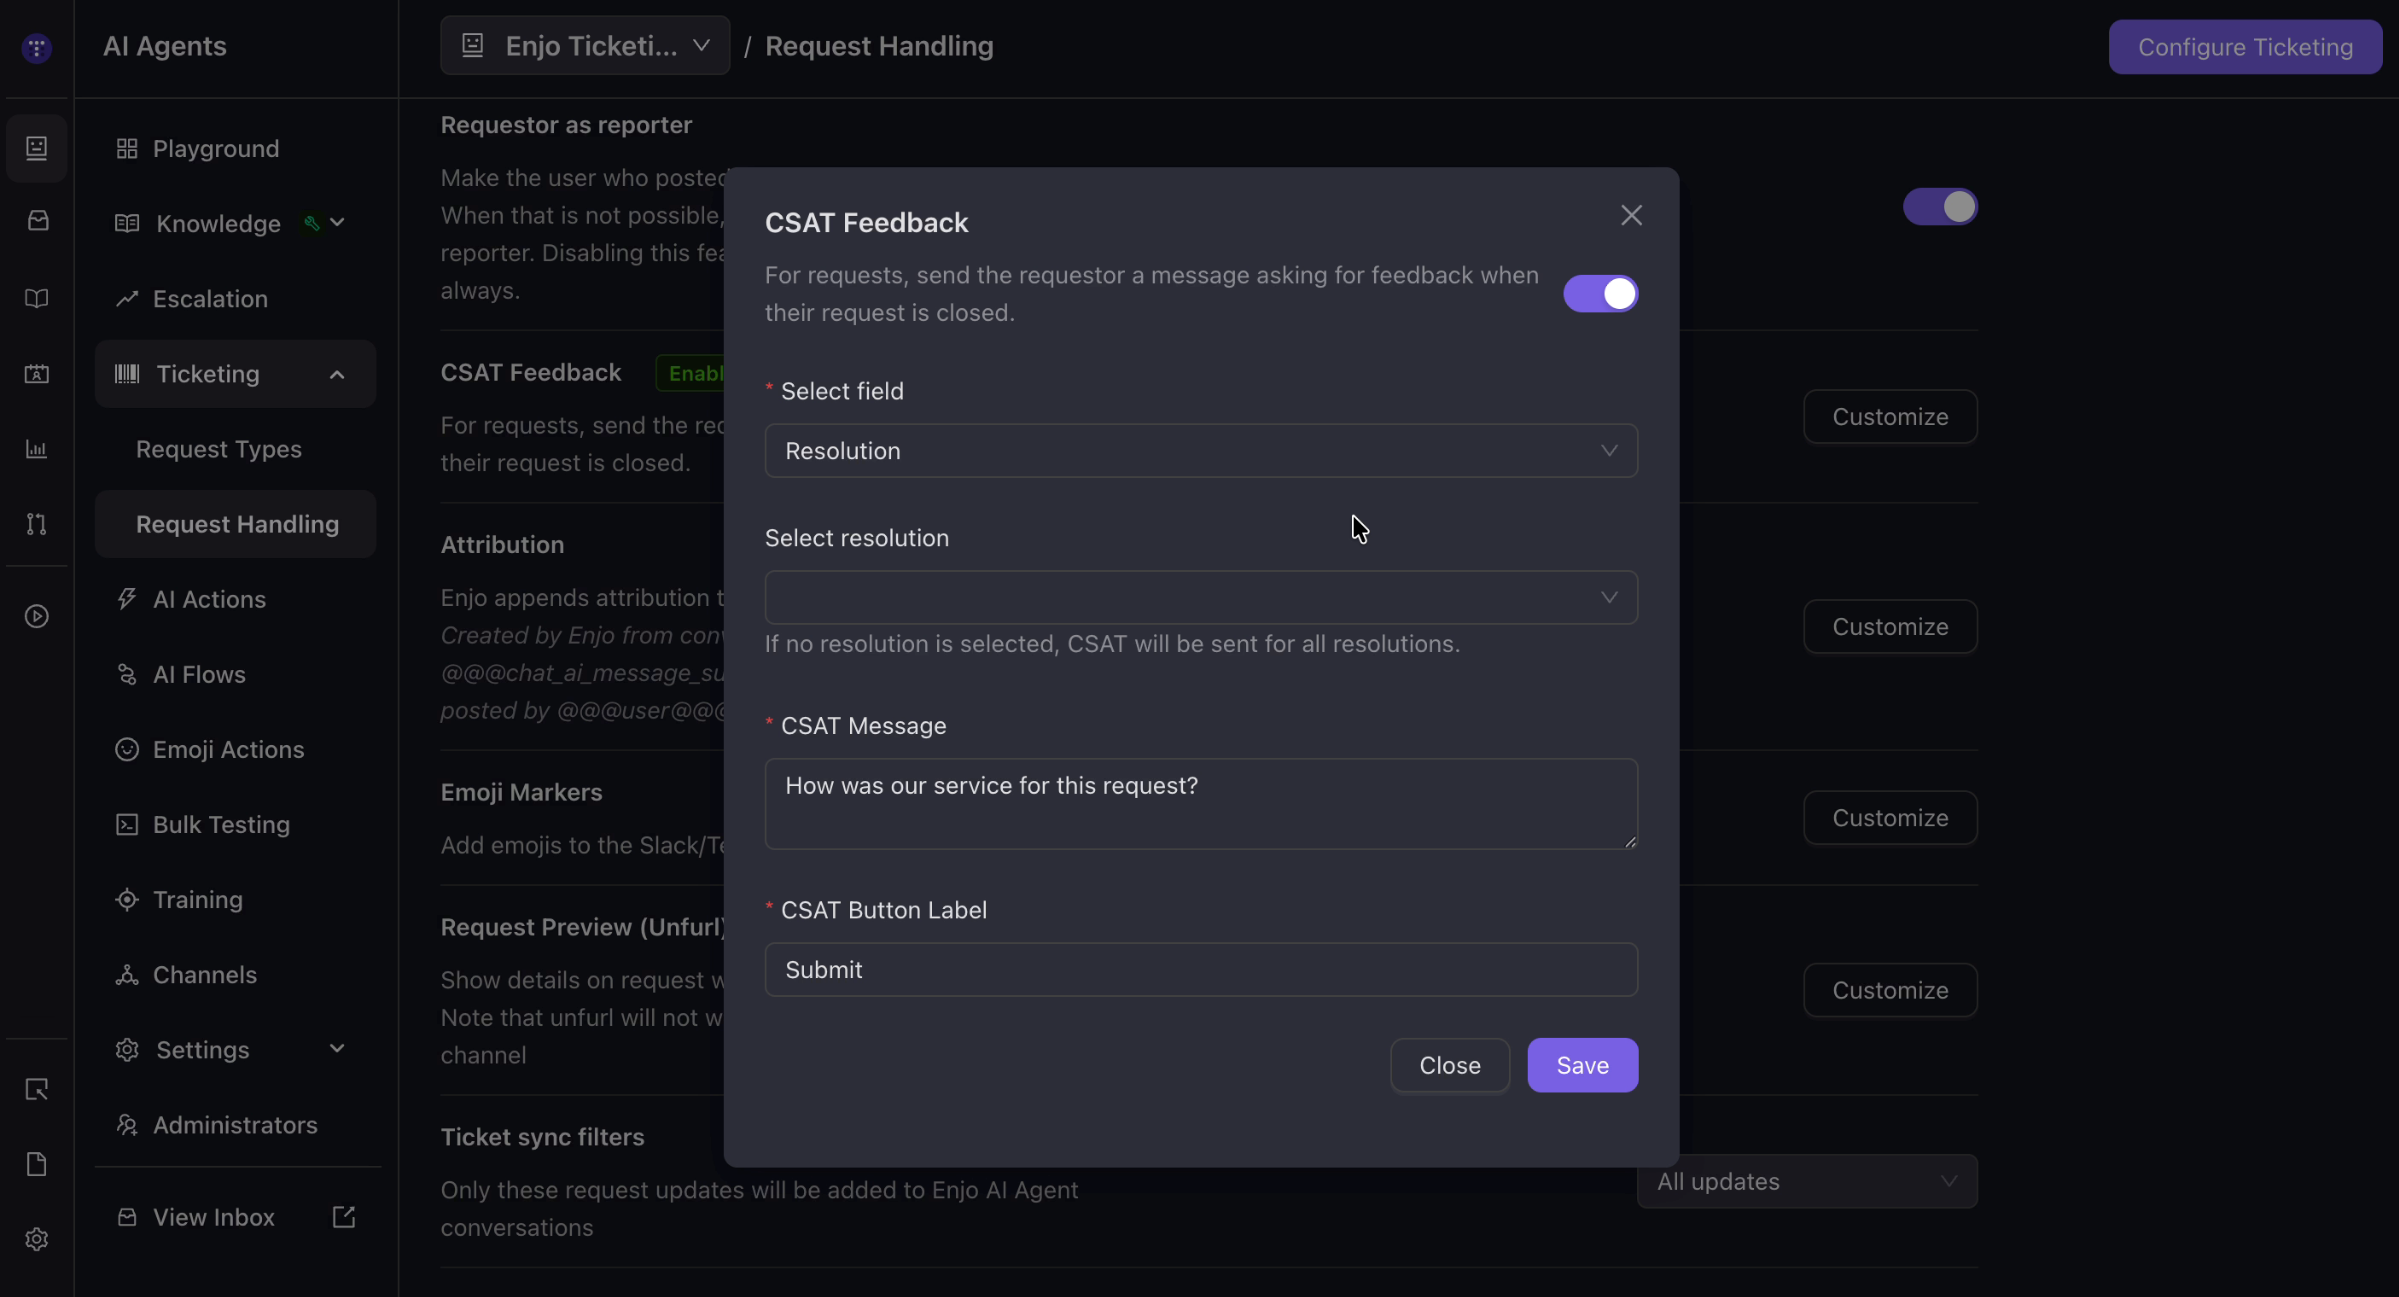Open the Select resolution dropdown
The width and height of the screenshot is (2399, 1297).
coord(1201,598)
